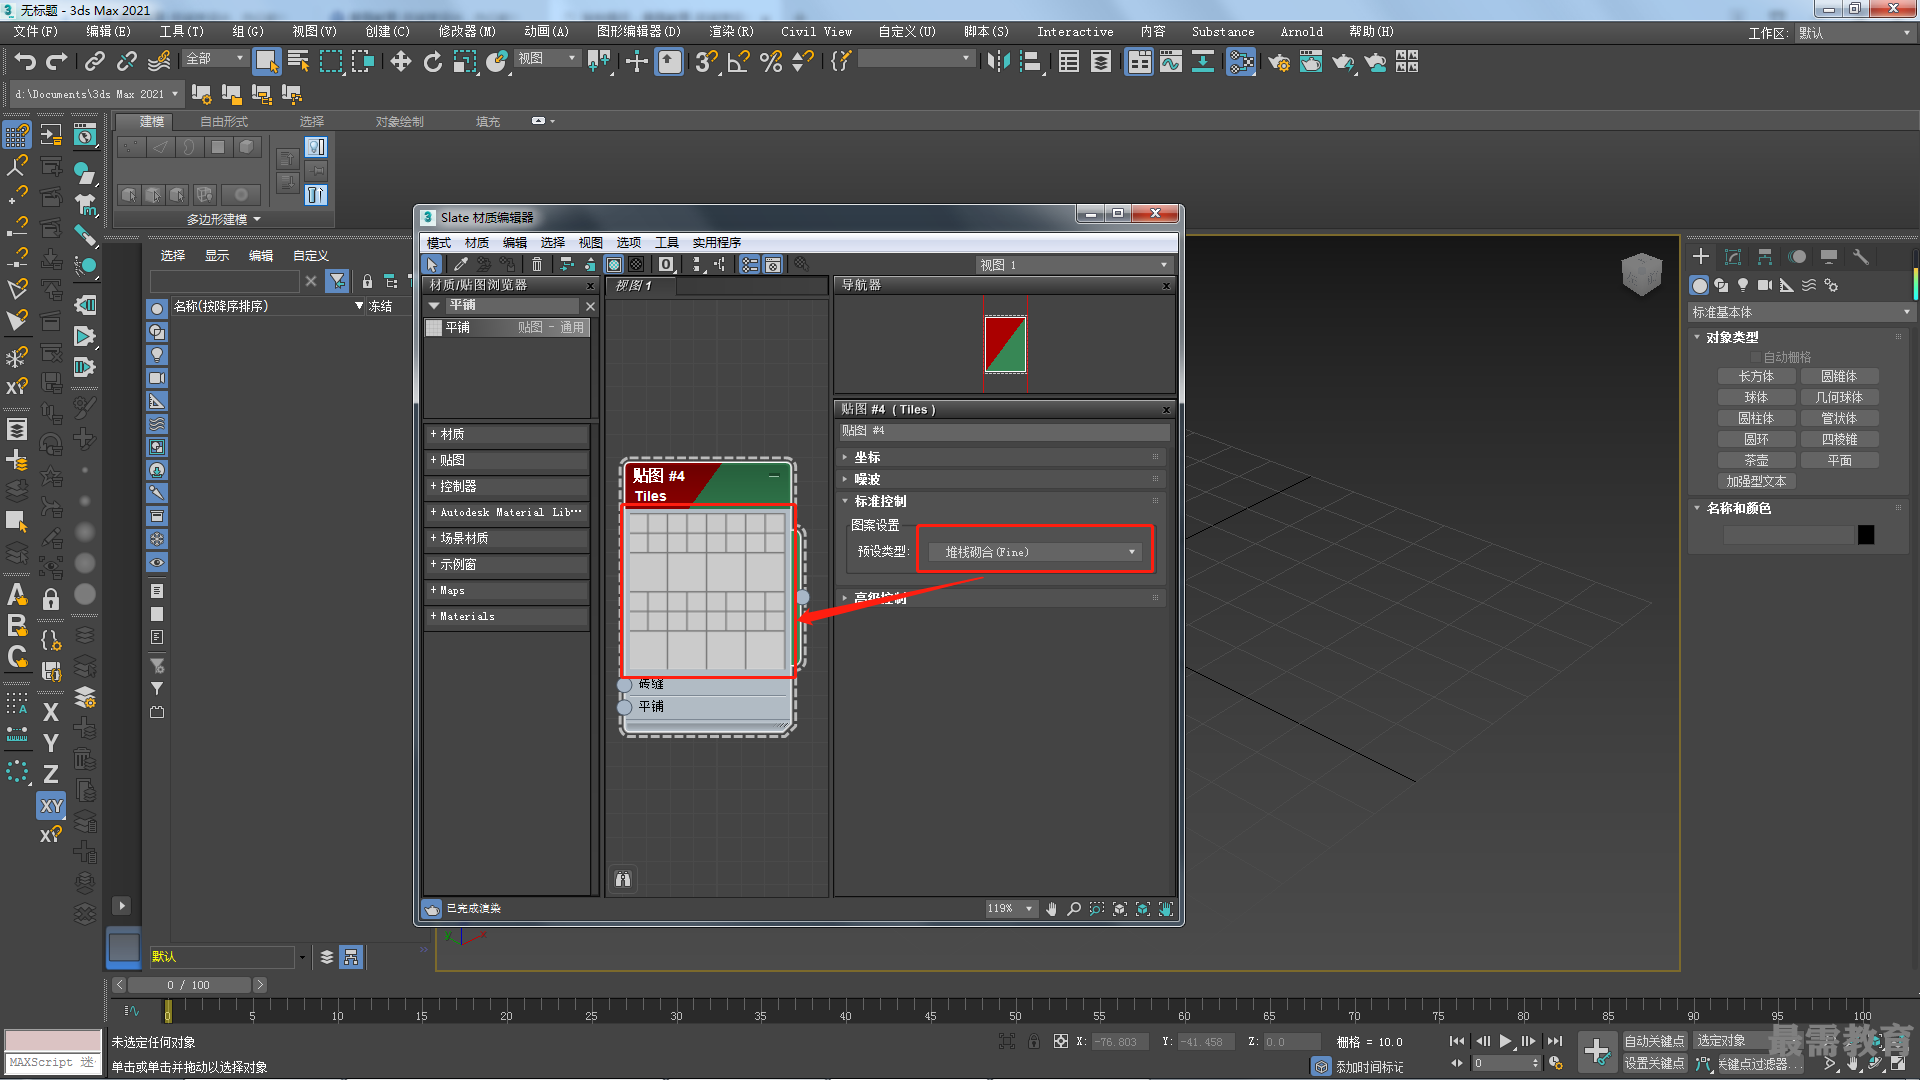The image size is (1920, 1080).
Task: Open the Modify panel tab icon
Action: tap(1733, 257)
